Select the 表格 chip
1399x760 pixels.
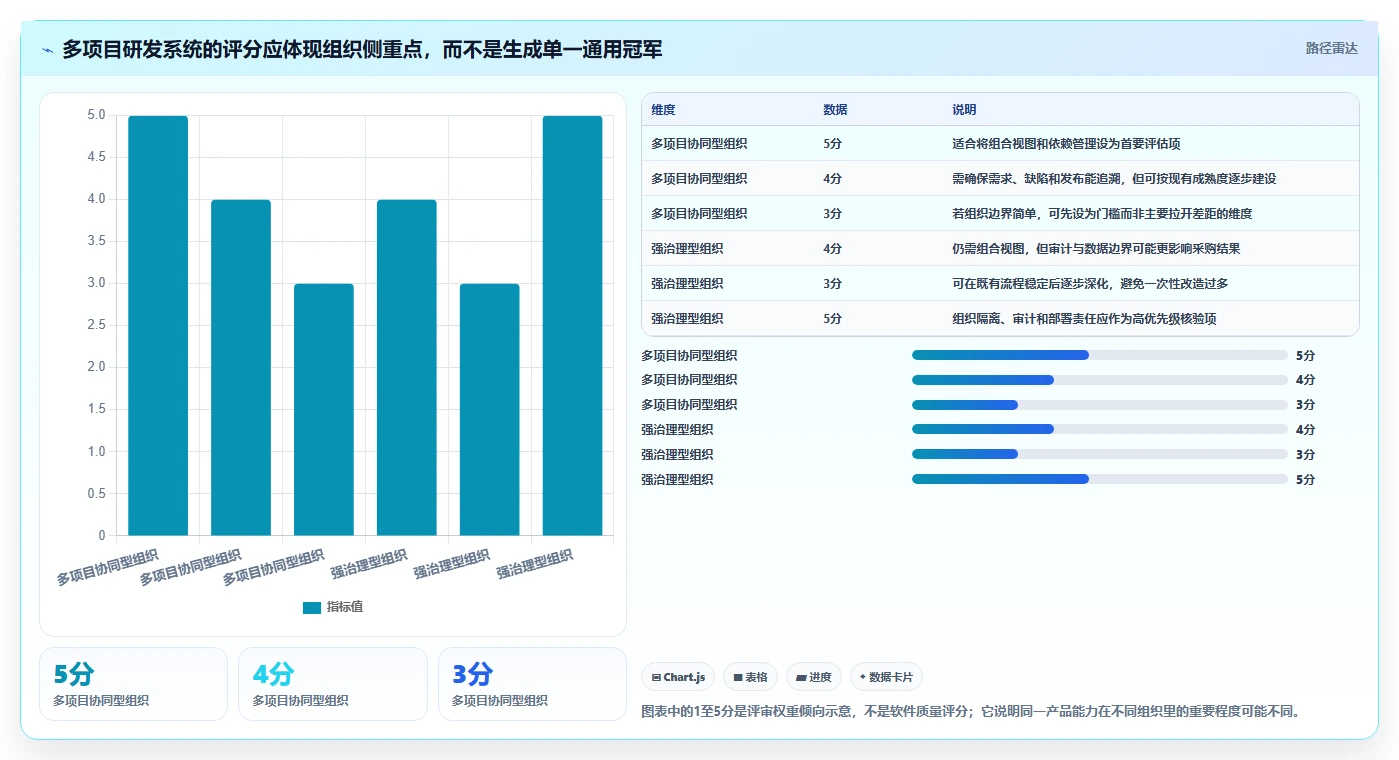pyautogui.click(x=750, y=677)
